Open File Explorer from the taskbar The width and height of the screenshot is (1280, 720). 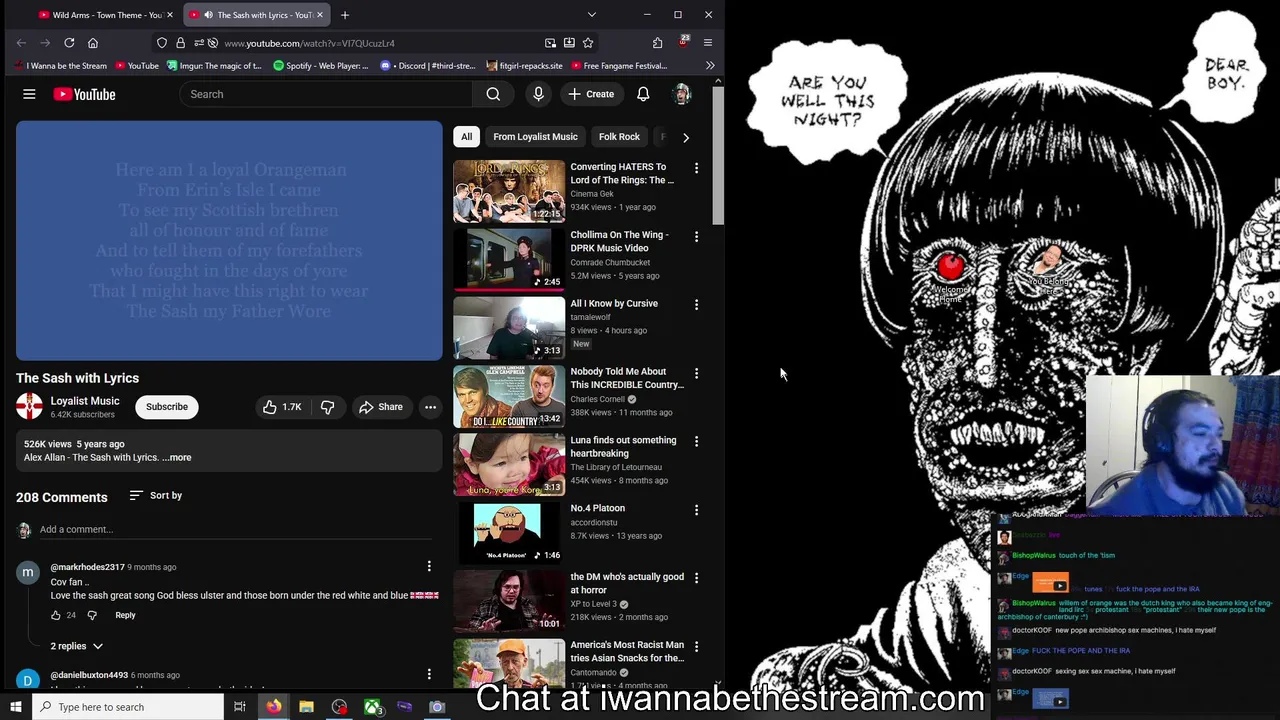306,707
